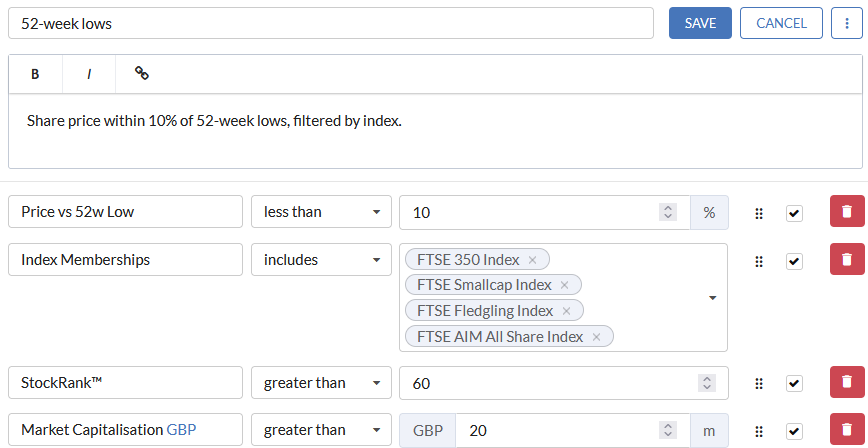This screenshot has height=448, width=868.
Task: Click the CANCEL button
Action: (781, 23)
